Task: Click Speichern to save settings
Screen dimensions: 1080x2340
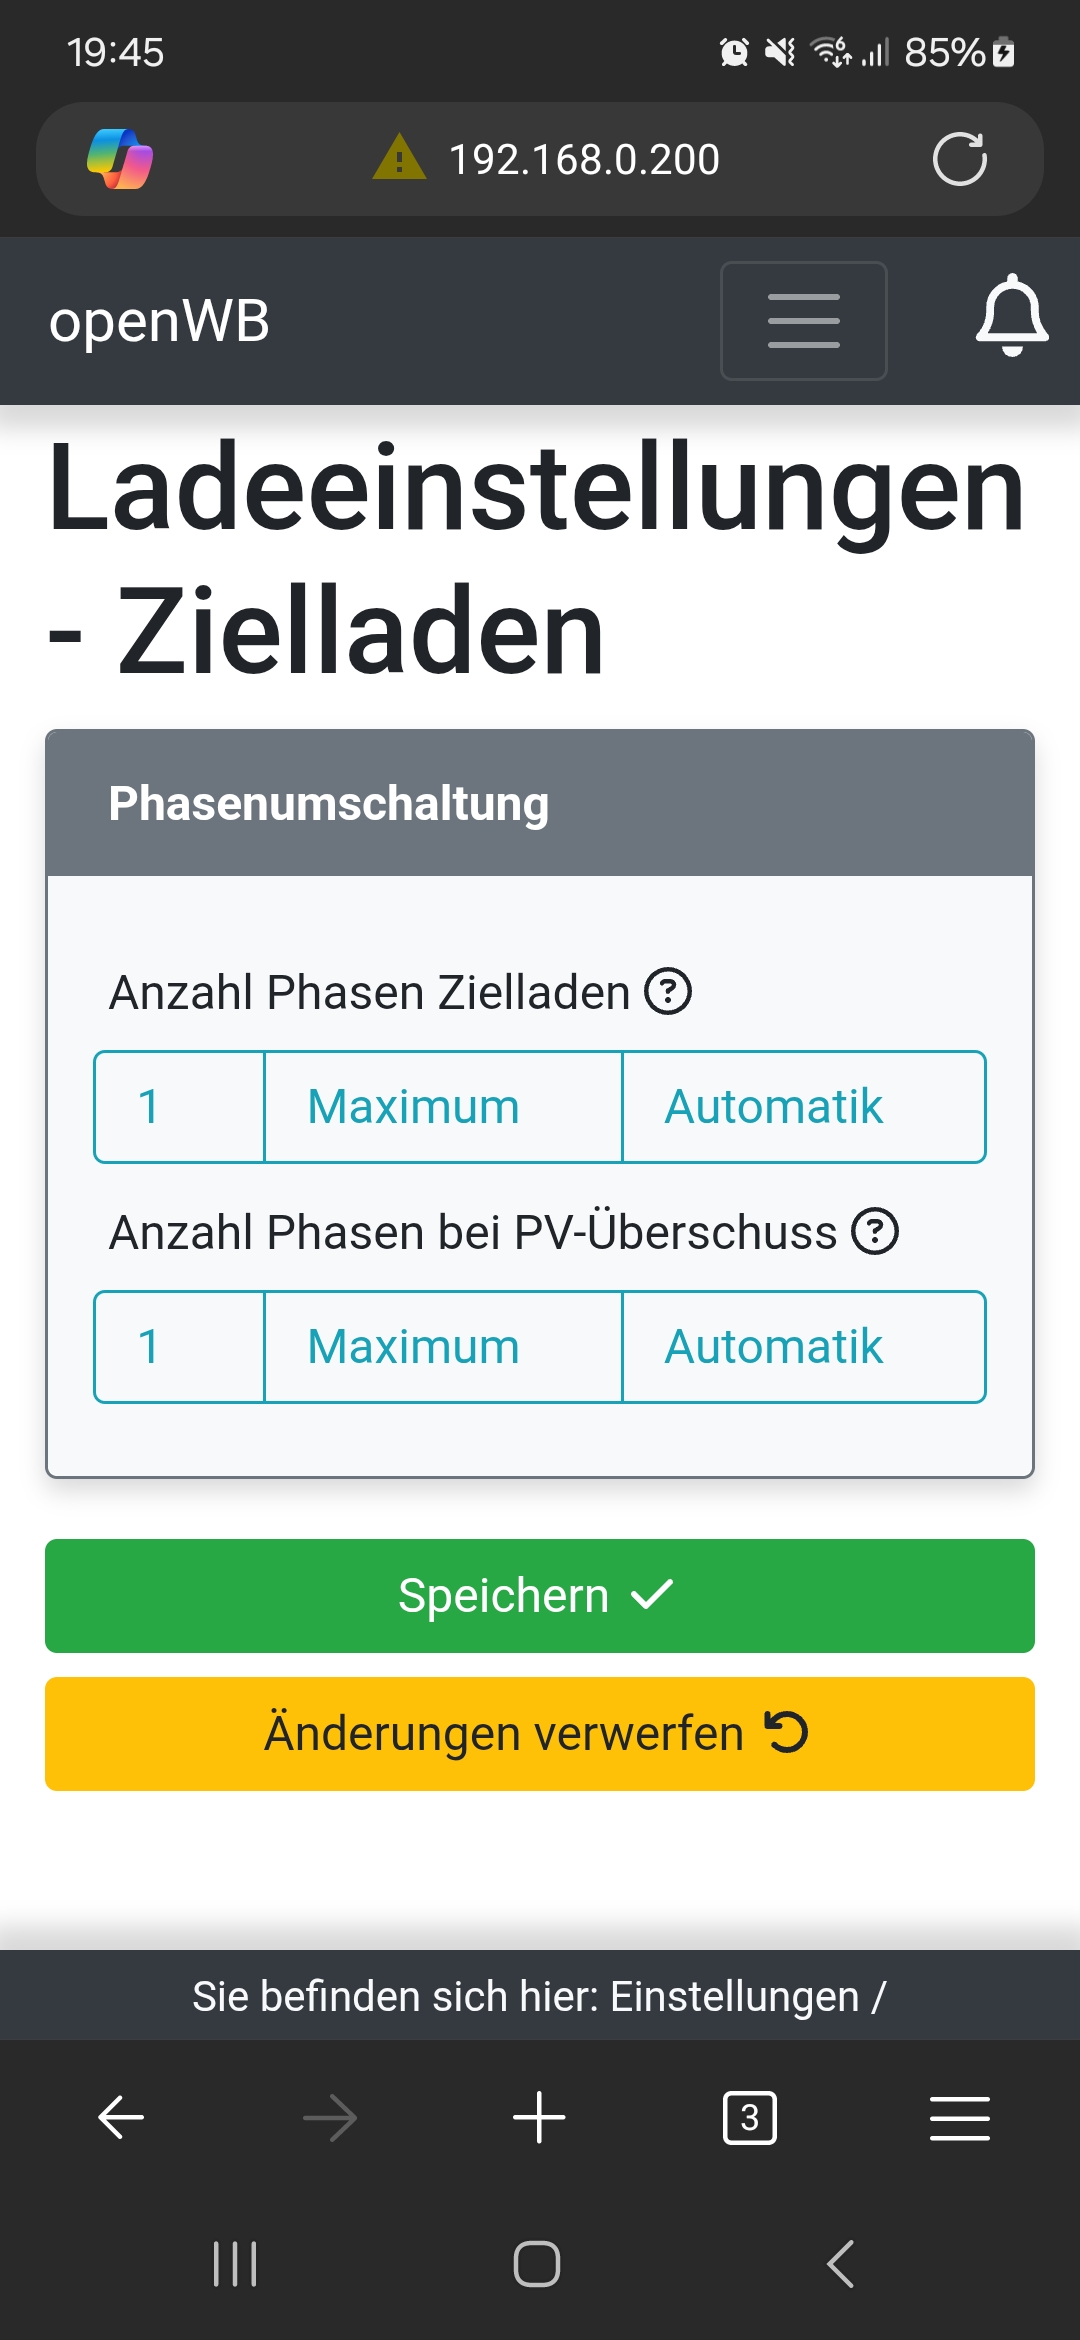Action: pos(540,1596)
